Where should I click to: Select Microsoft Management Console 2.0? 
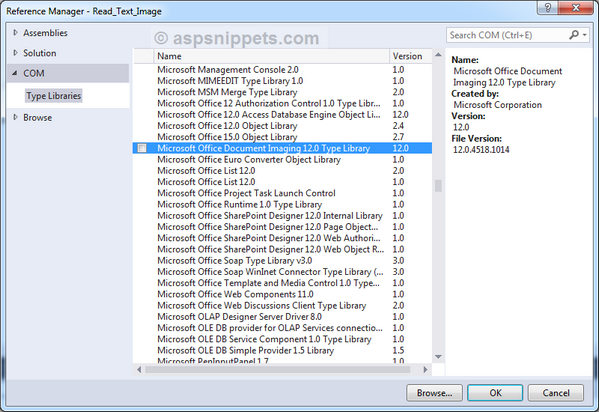(282, 70)
